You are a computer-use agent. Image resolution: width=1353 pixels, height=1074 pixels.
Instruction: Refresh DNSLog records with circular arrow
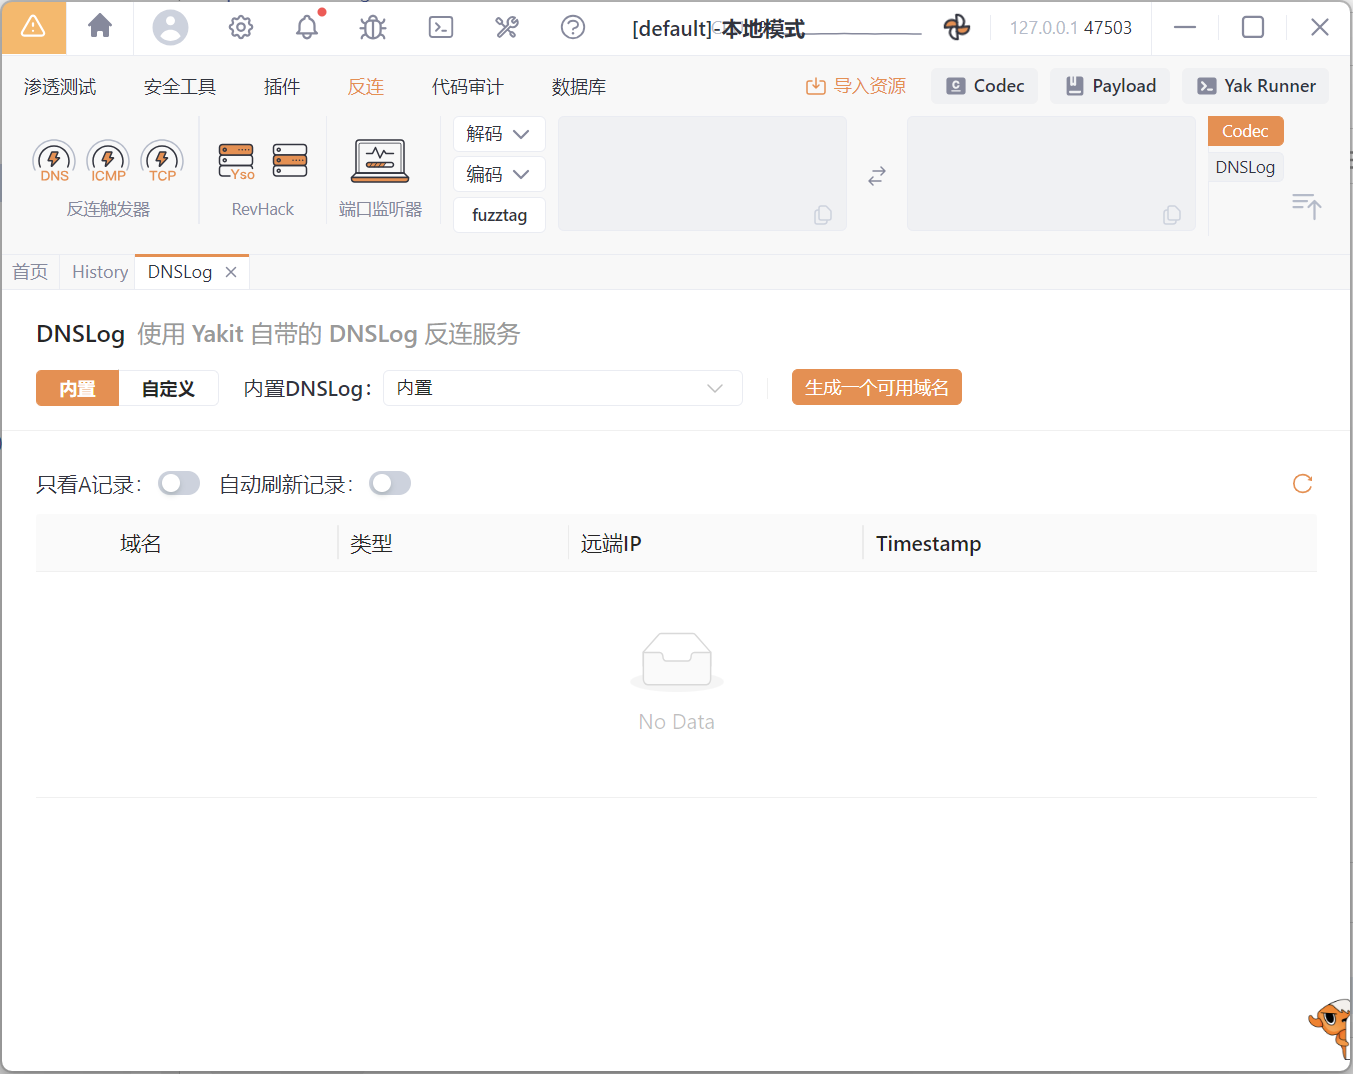pyautogui.click(x=1302, y=484)
